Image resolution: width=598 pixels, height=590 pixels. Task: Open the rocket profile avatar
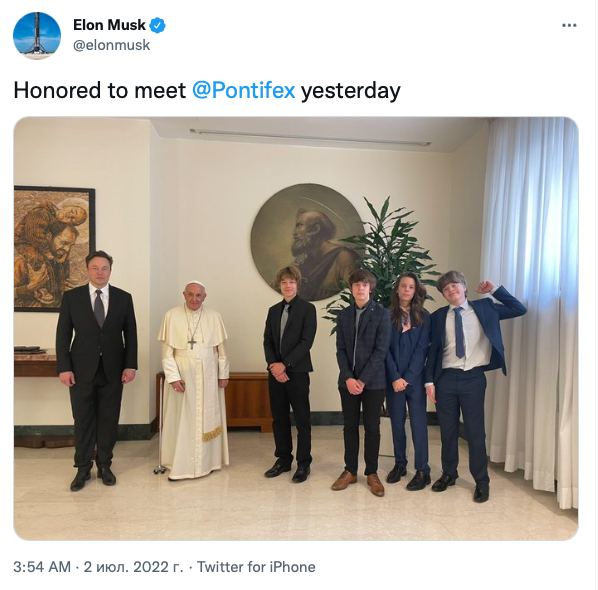point(37,35)
